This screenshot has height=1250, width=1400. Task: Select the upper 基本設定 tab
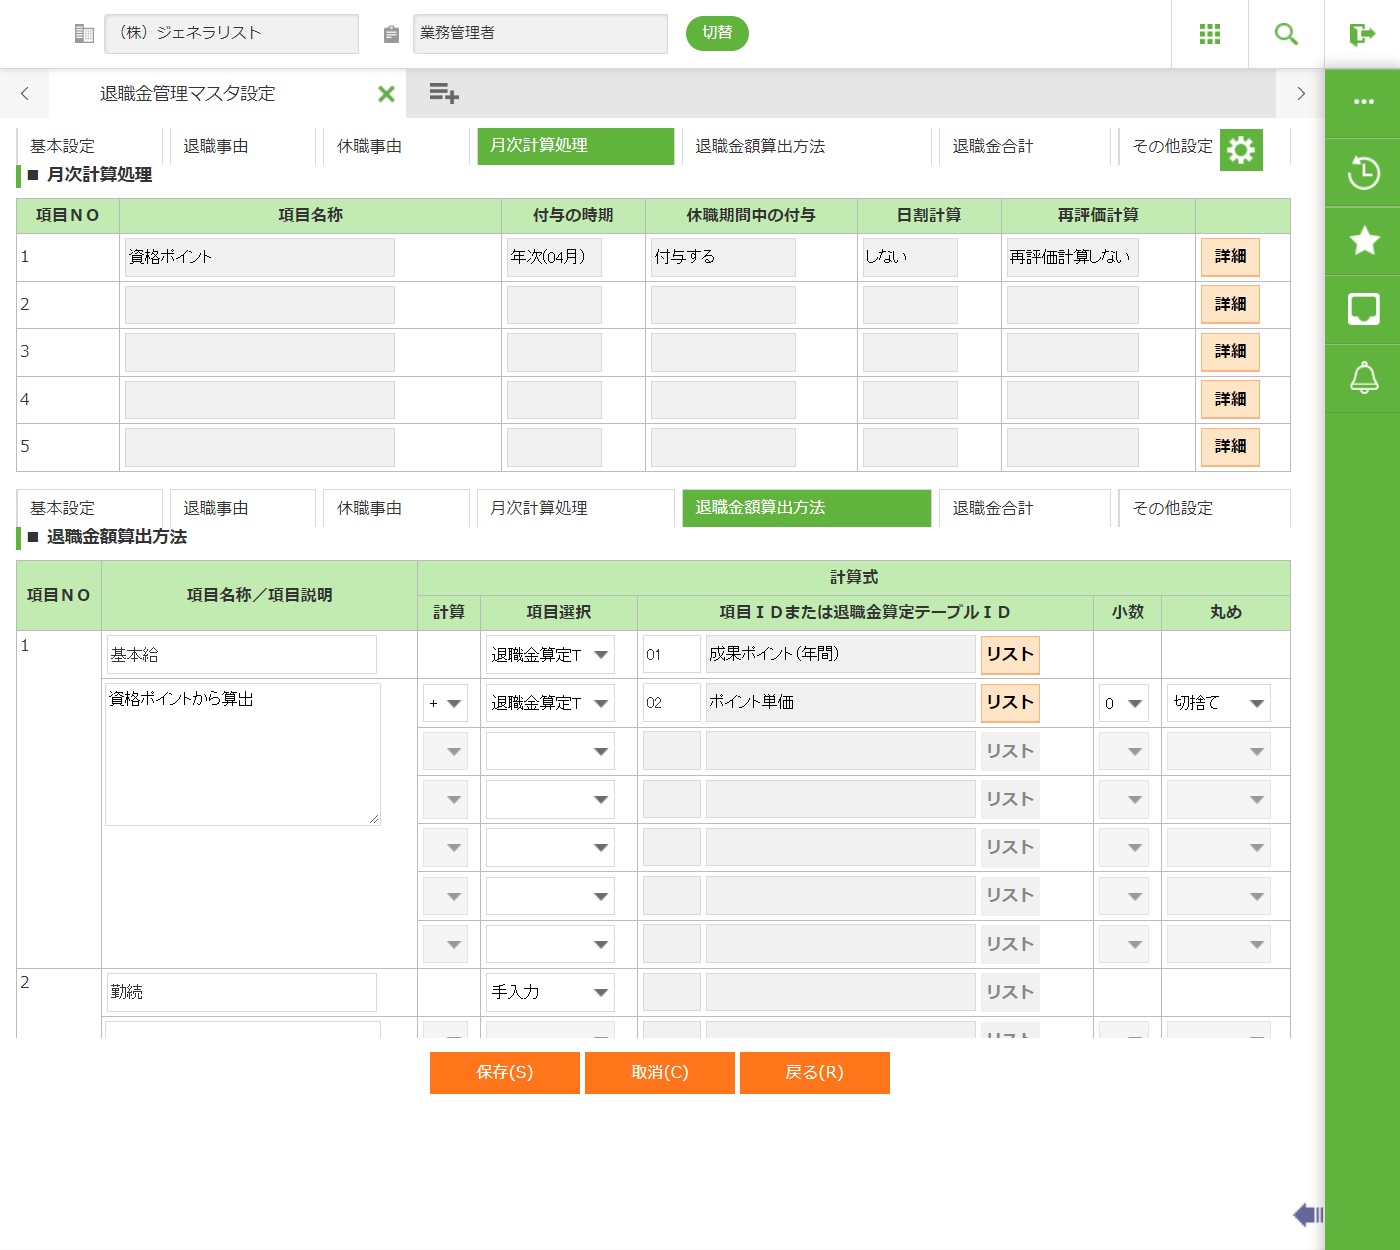(x=88, y=146)
